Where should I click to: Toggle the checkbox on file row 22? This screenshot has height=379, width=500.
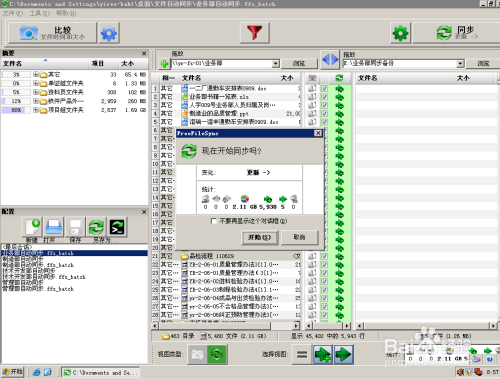[324, 265]
